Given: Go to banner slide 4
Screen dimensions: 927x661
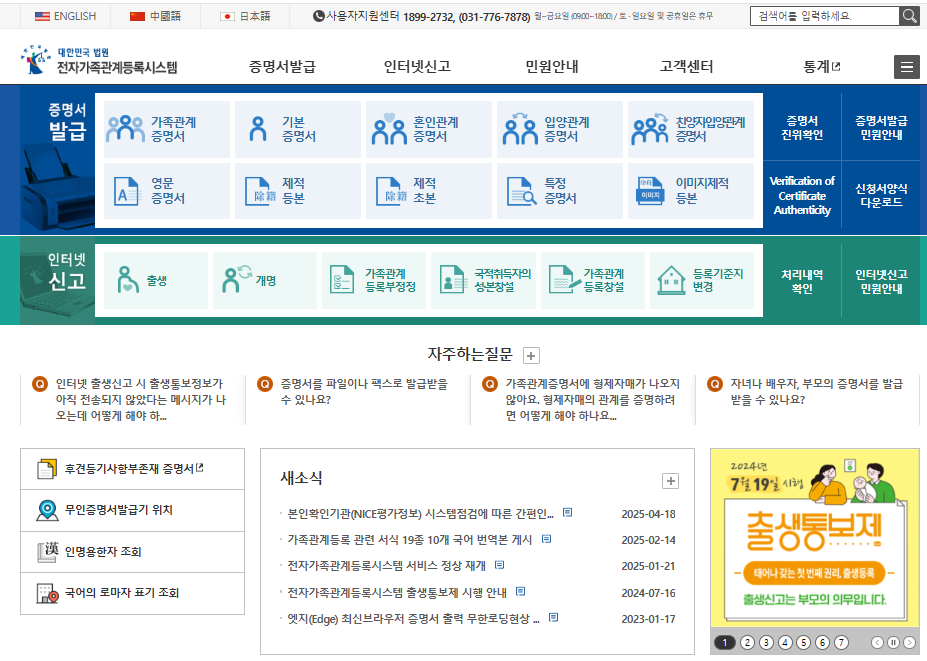Looking at the screenshot, I should [x=785, y=642].
